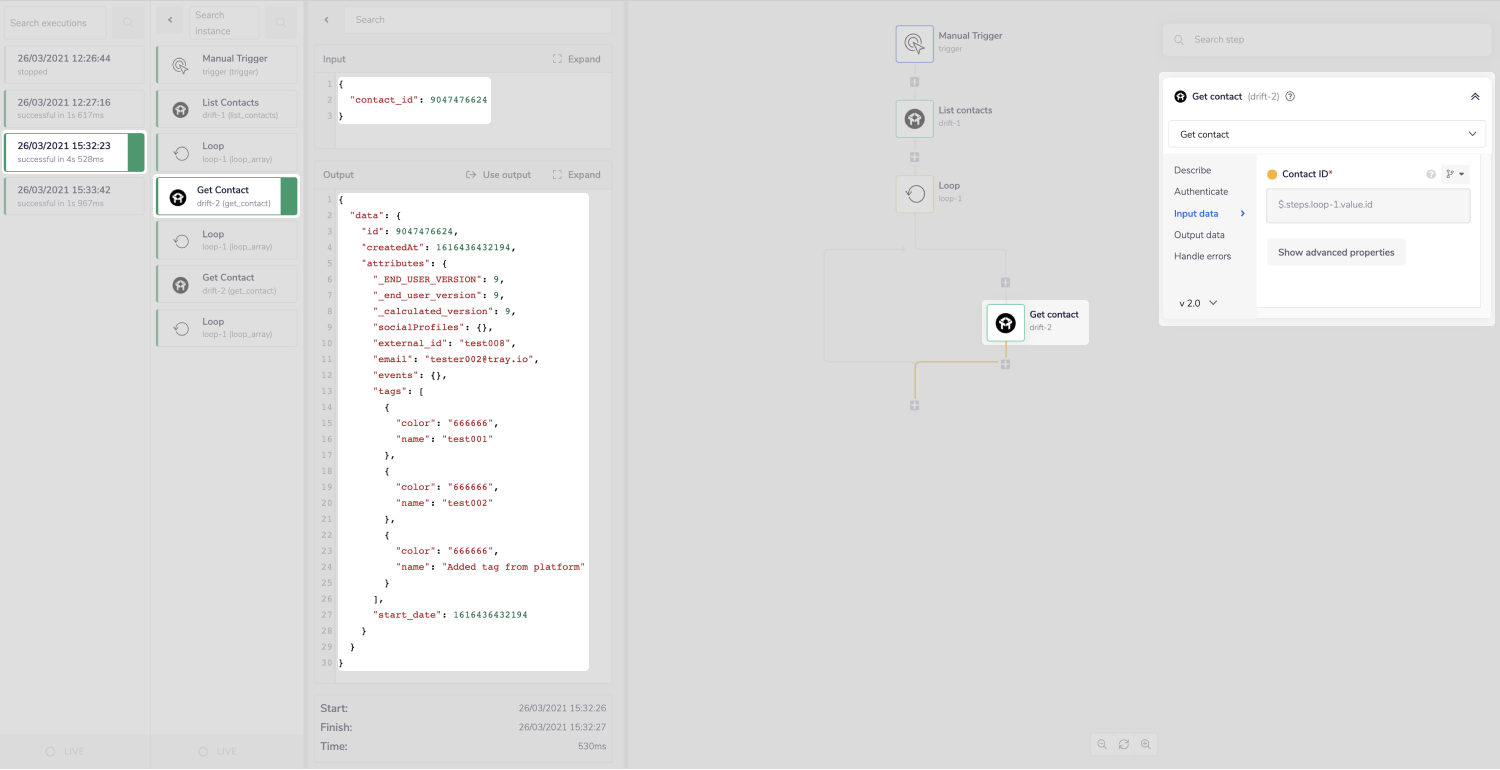Open Contact ID input type selector dropdown
The height and width of the screenshot is (770, 1500).
(x=1455, y=174)
